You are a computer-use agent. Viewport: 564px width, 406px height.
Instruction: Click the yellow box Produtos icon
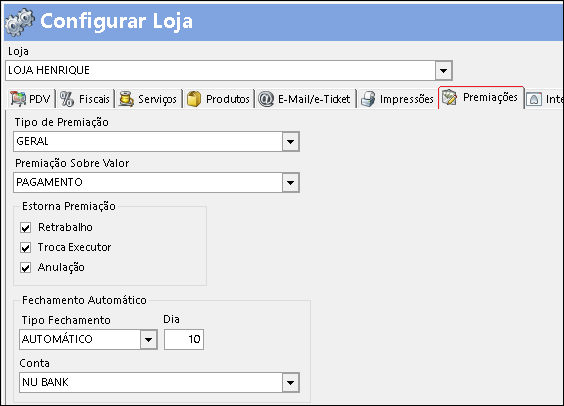click(194, 99)
